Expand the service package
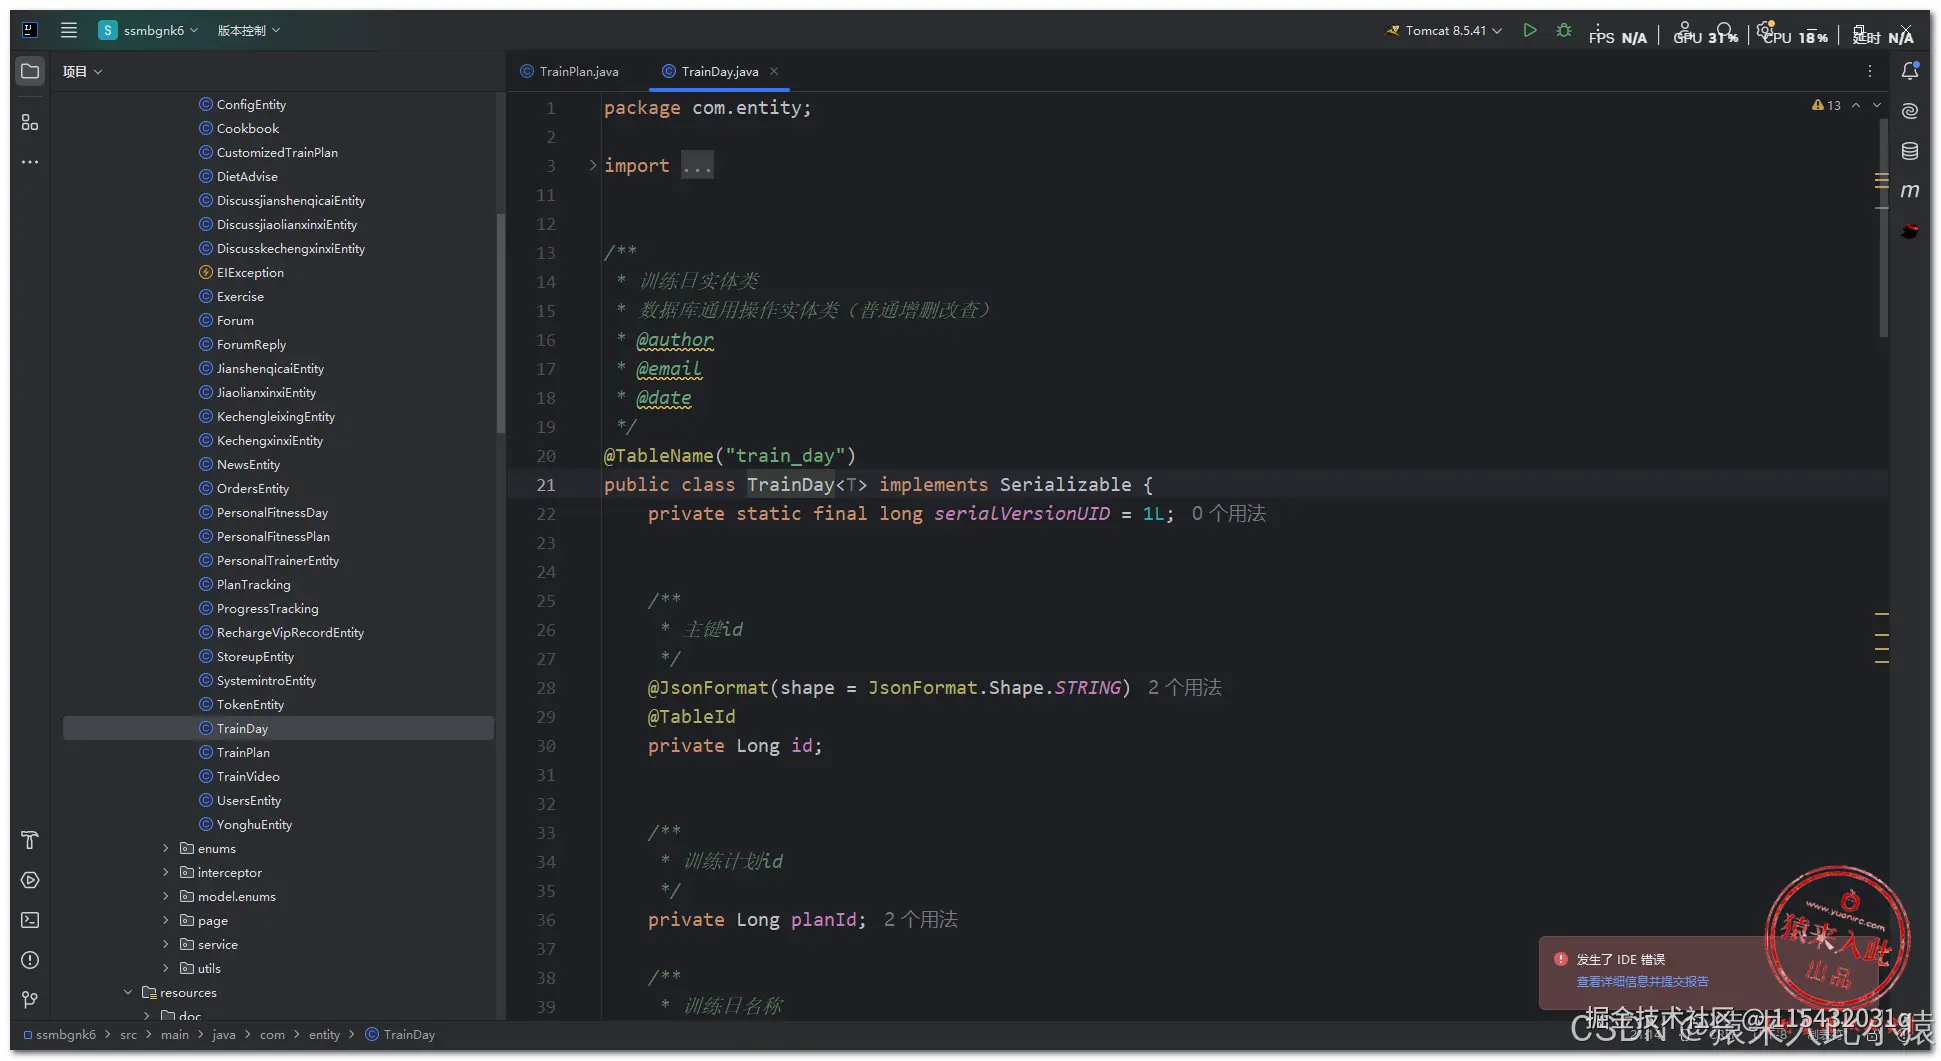Screen dimensions: 1941x1061 pyautogui.click(x=166, y=944)
